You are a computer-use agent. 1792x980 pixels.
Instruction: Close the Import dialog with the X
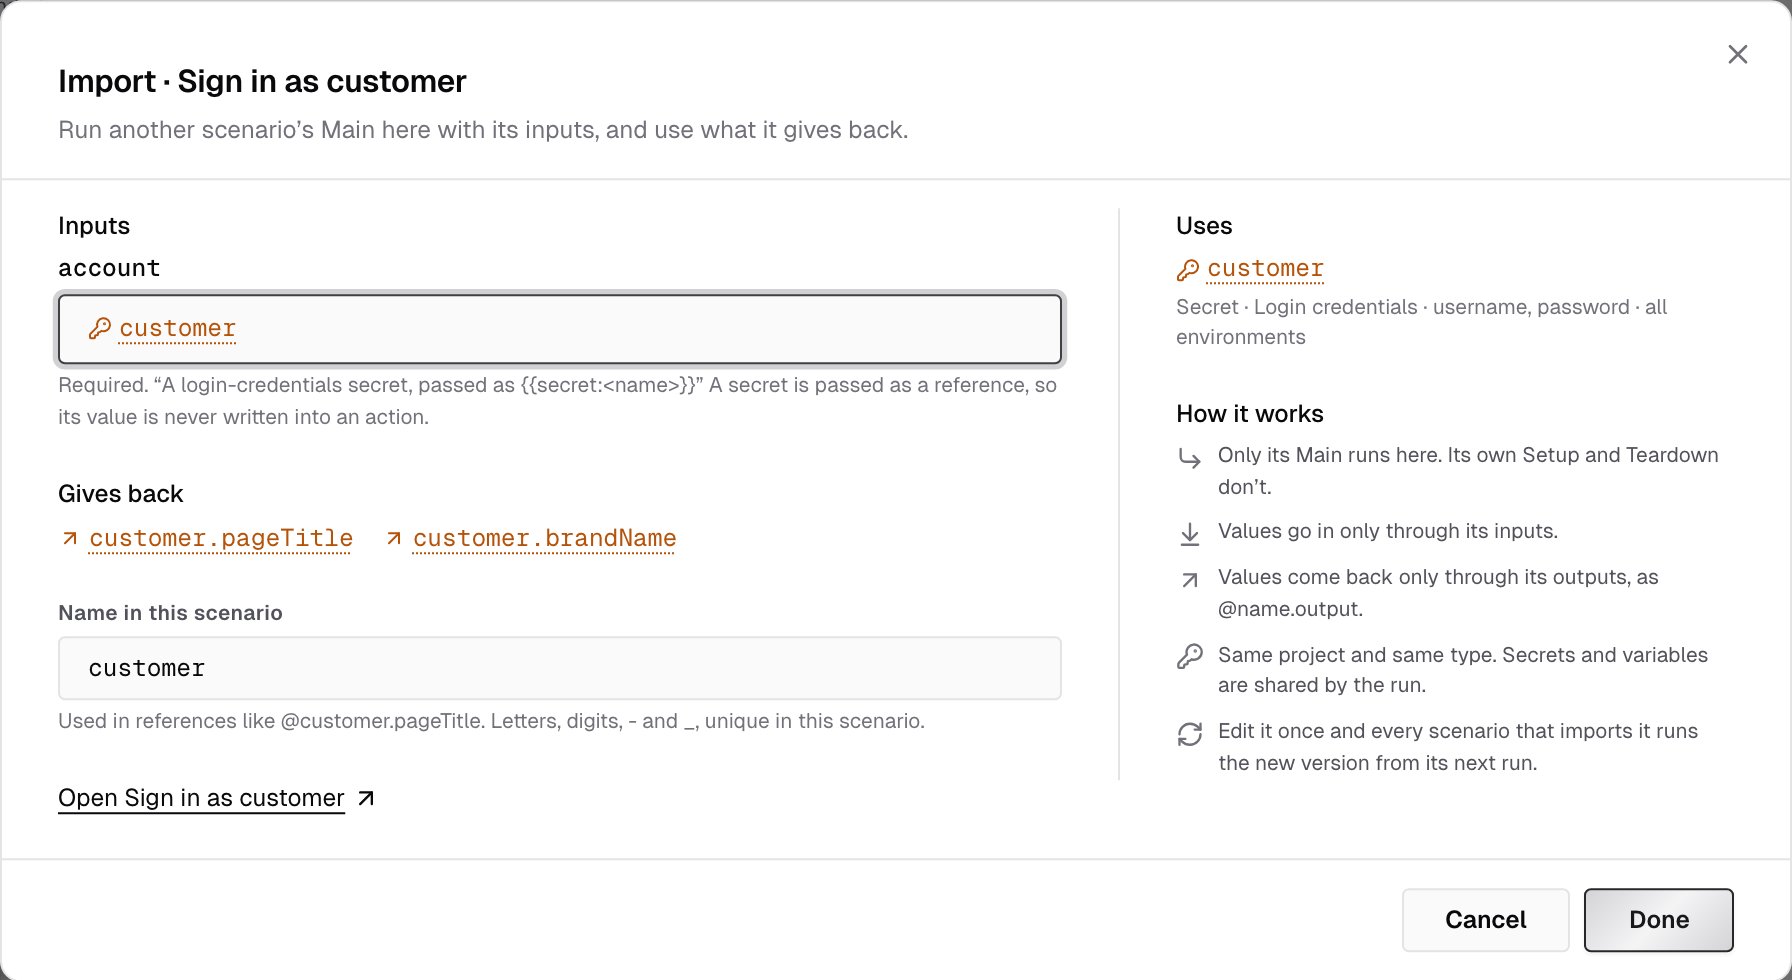pos(1738,54)
